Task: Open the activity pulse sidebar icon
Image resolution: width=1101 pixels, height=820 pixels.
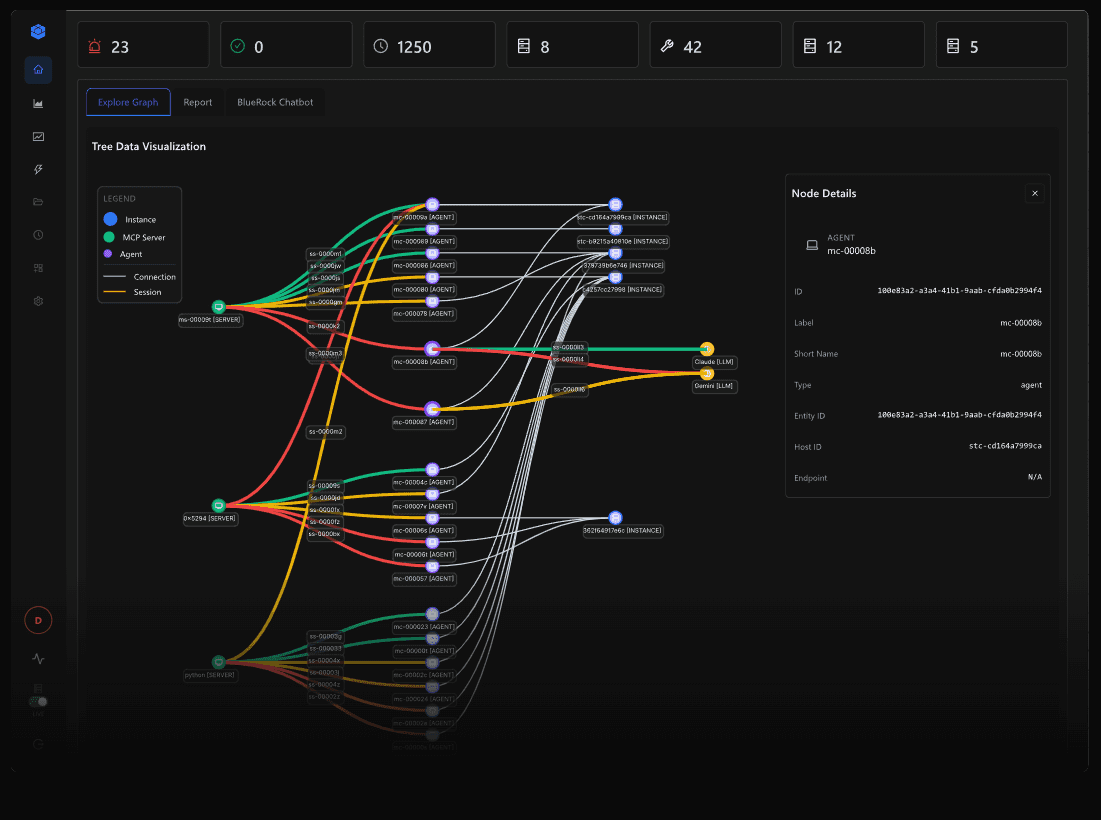Action: [x=39, y=659]
